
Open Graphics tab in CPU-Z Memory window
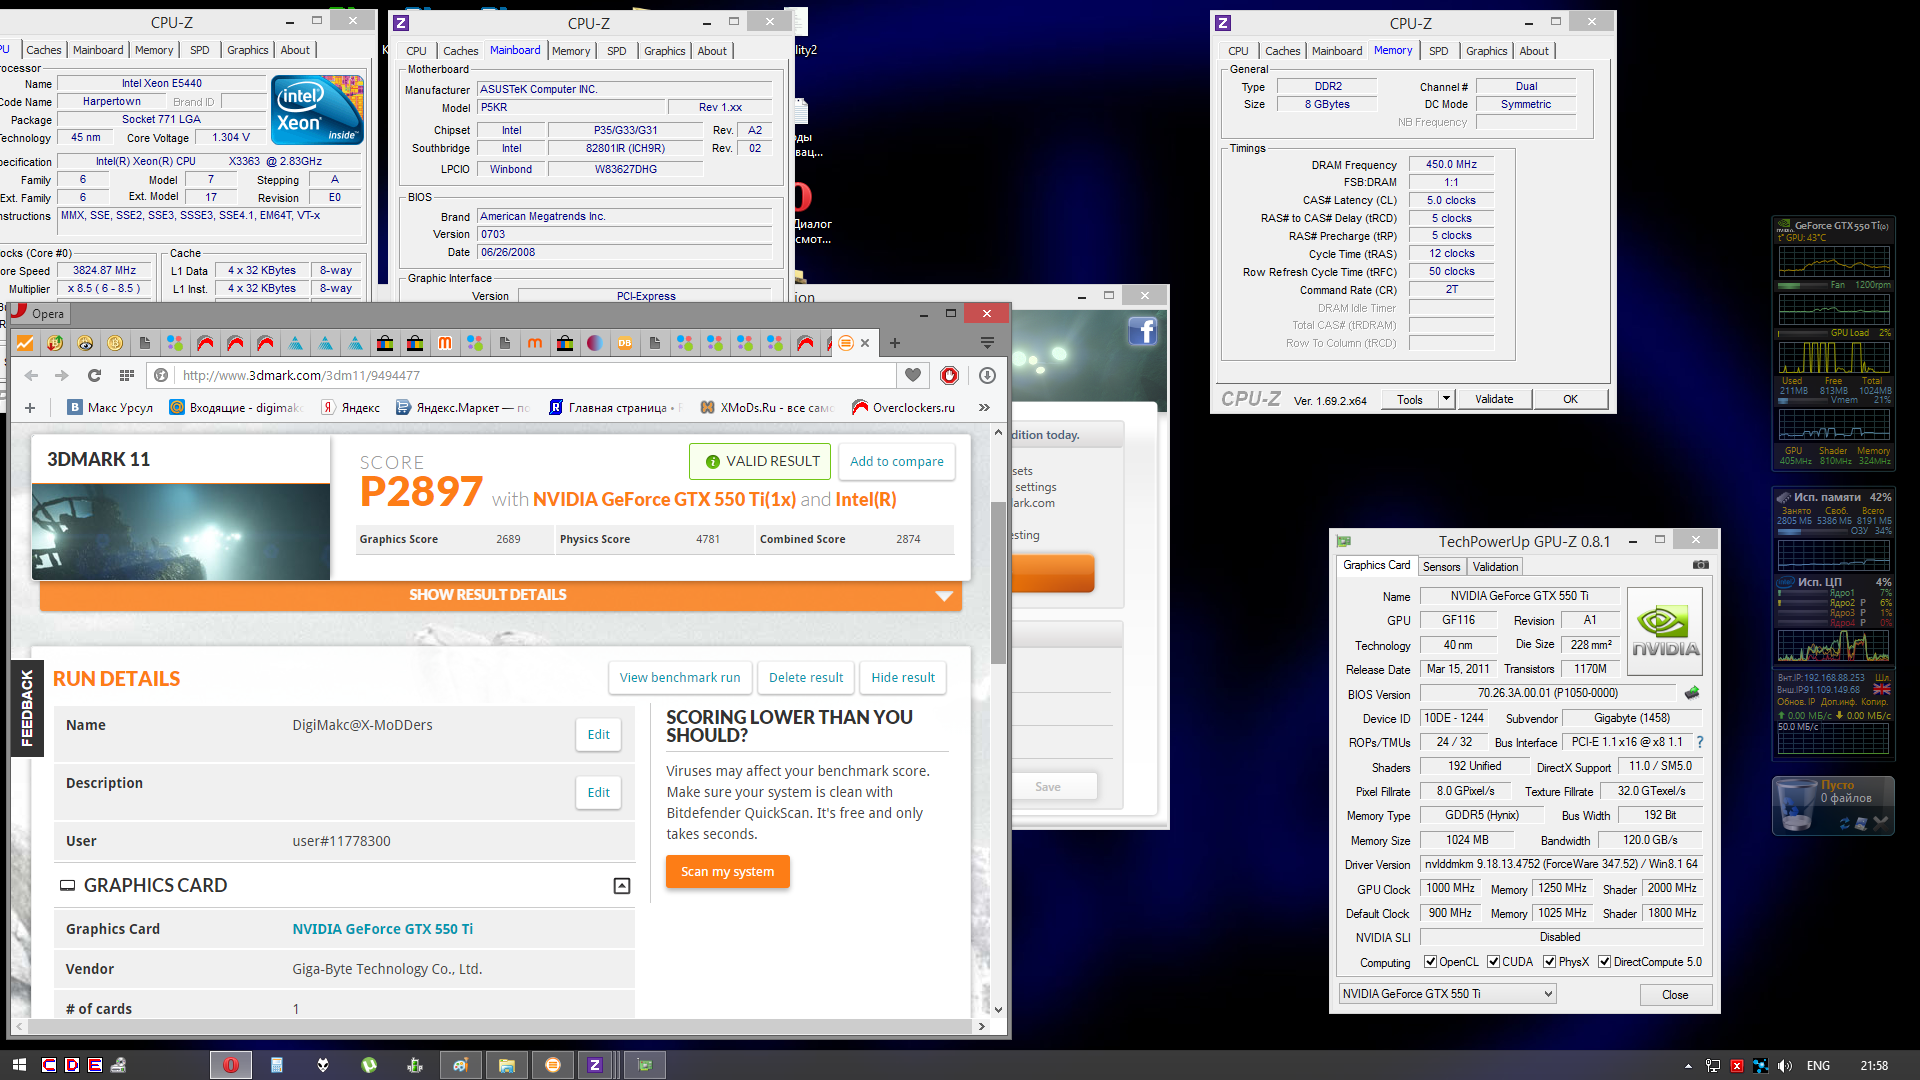(1486, 51)
